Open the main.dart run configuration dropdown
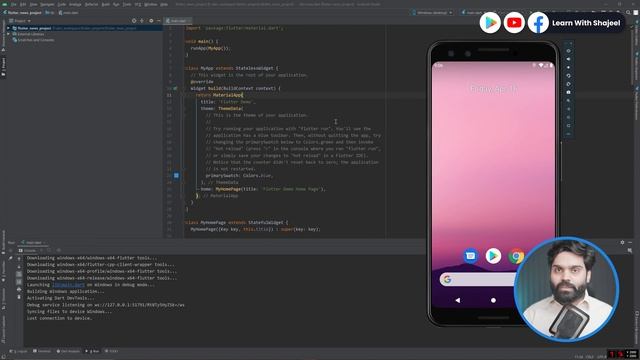Screen dimensions: 640x360 click(473, 13)
